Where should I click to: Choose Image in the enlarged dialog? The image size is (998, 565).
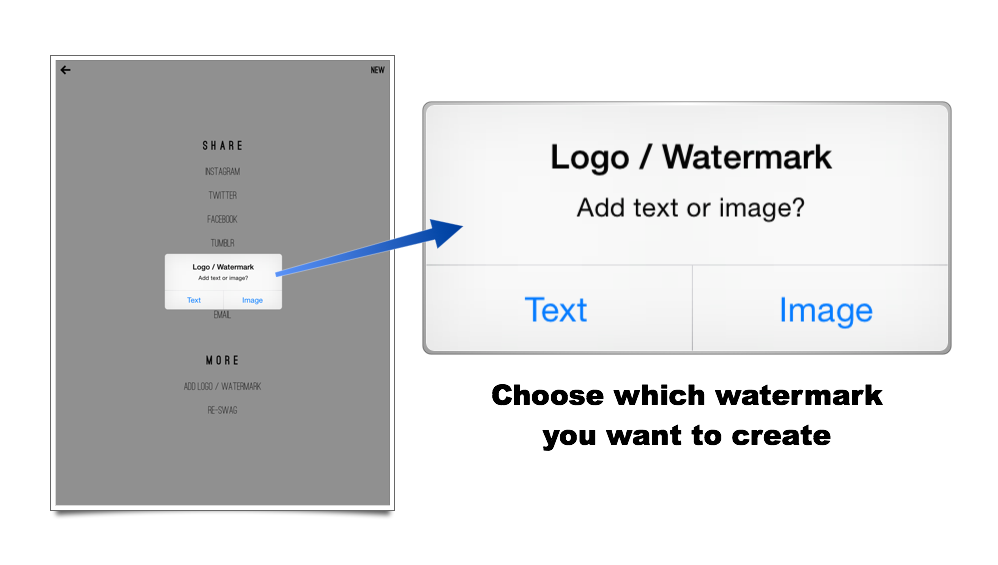pos(825,310)
